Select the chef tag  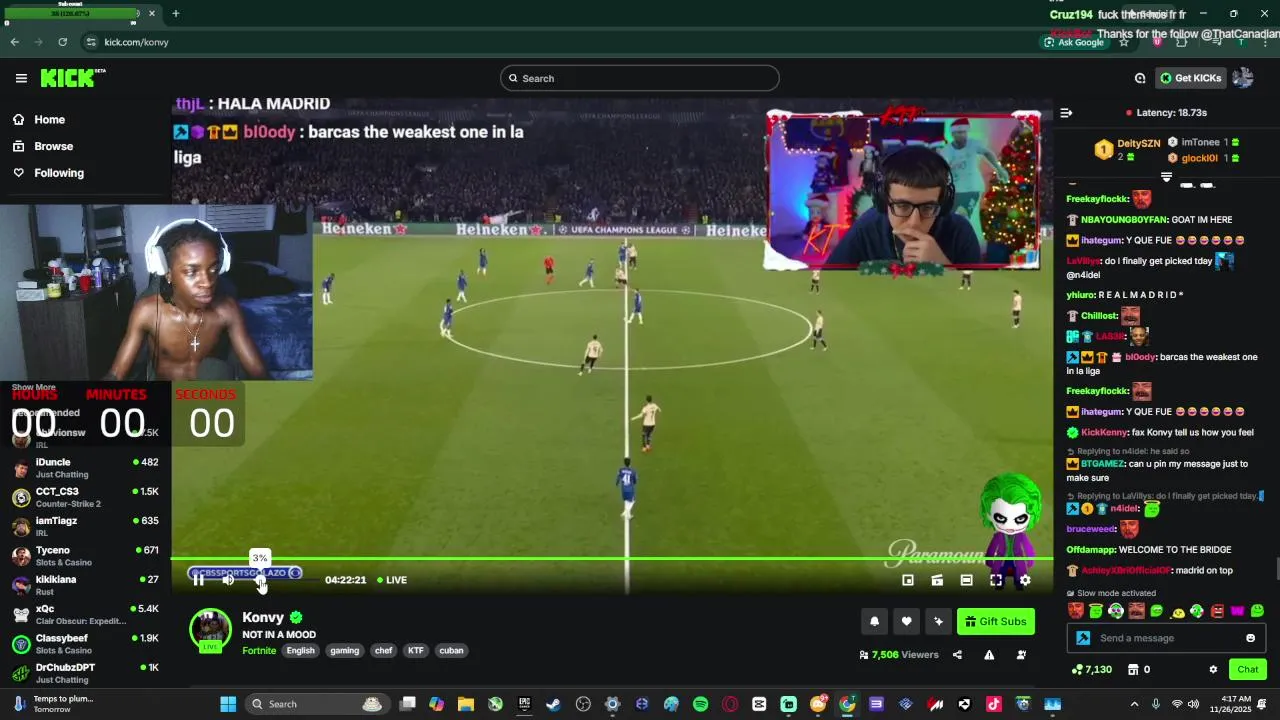383,651
